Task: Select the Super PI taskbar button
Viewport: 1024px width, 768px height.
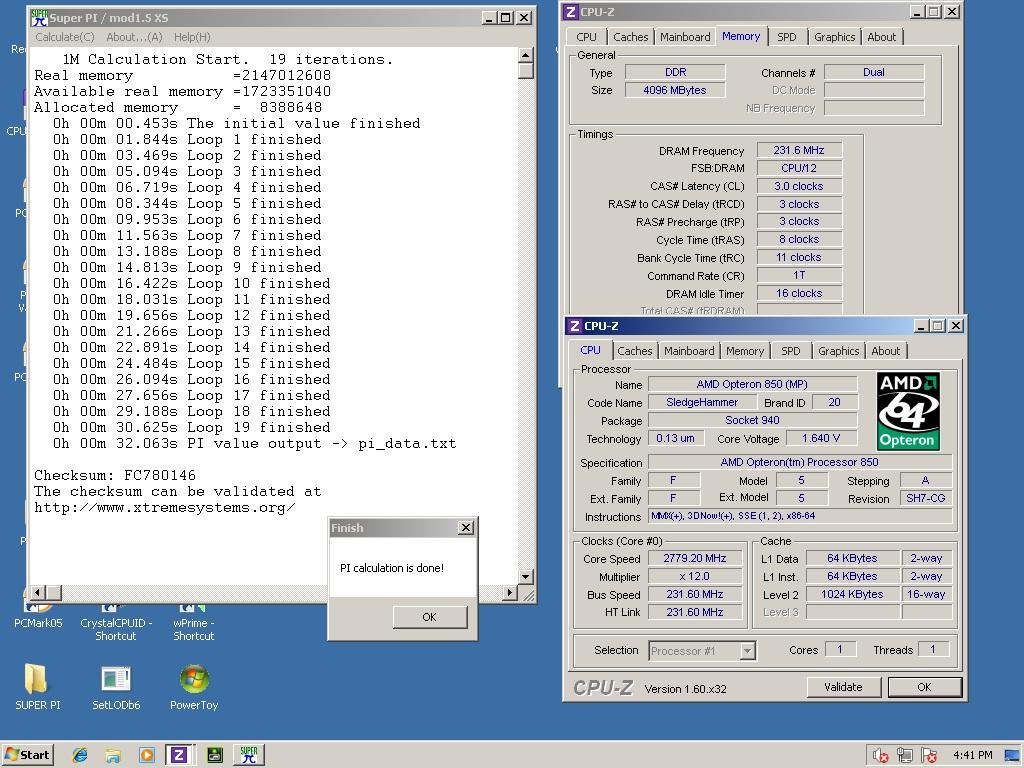Action: click(248, 755)
